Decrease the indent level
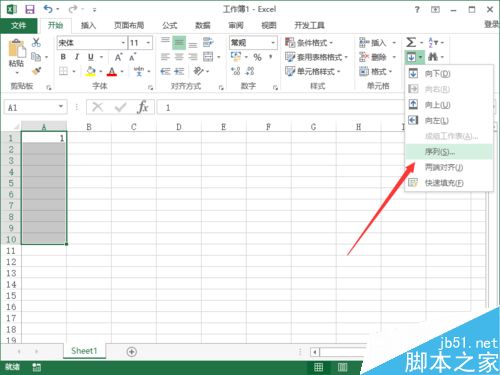This screenshot has width=500, height=375. click(165, 71)
